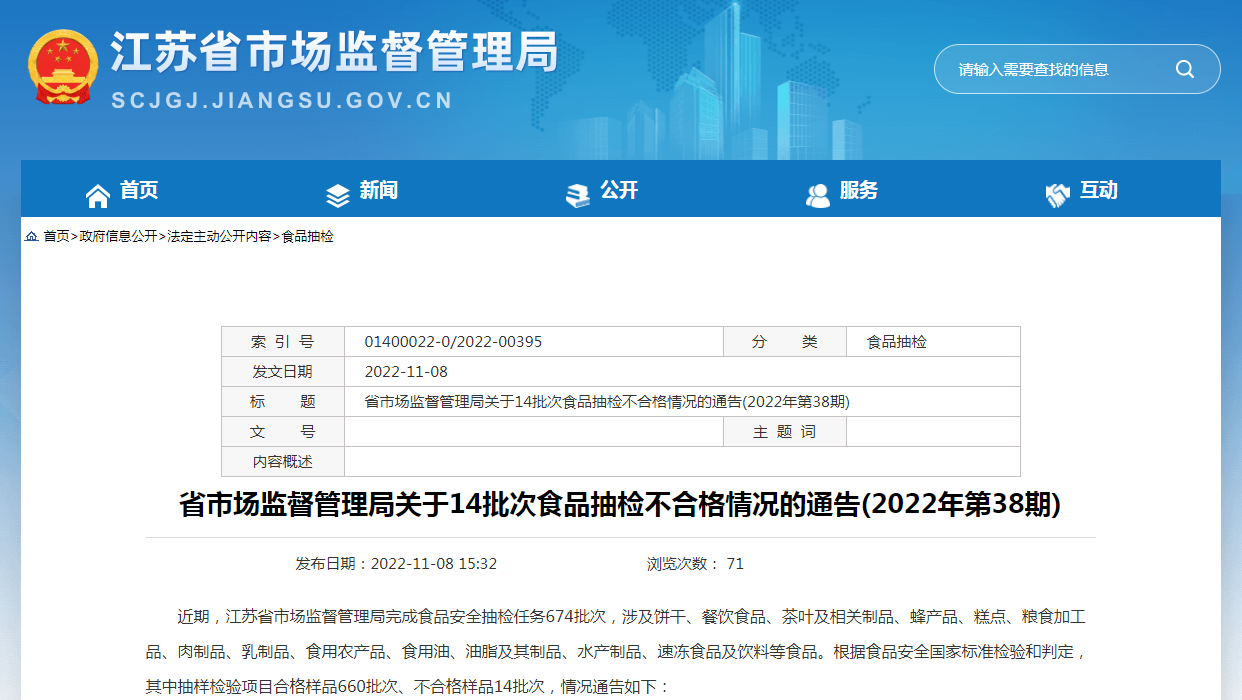
Task: Click the national emblem logo
Action: click(63, 67)
